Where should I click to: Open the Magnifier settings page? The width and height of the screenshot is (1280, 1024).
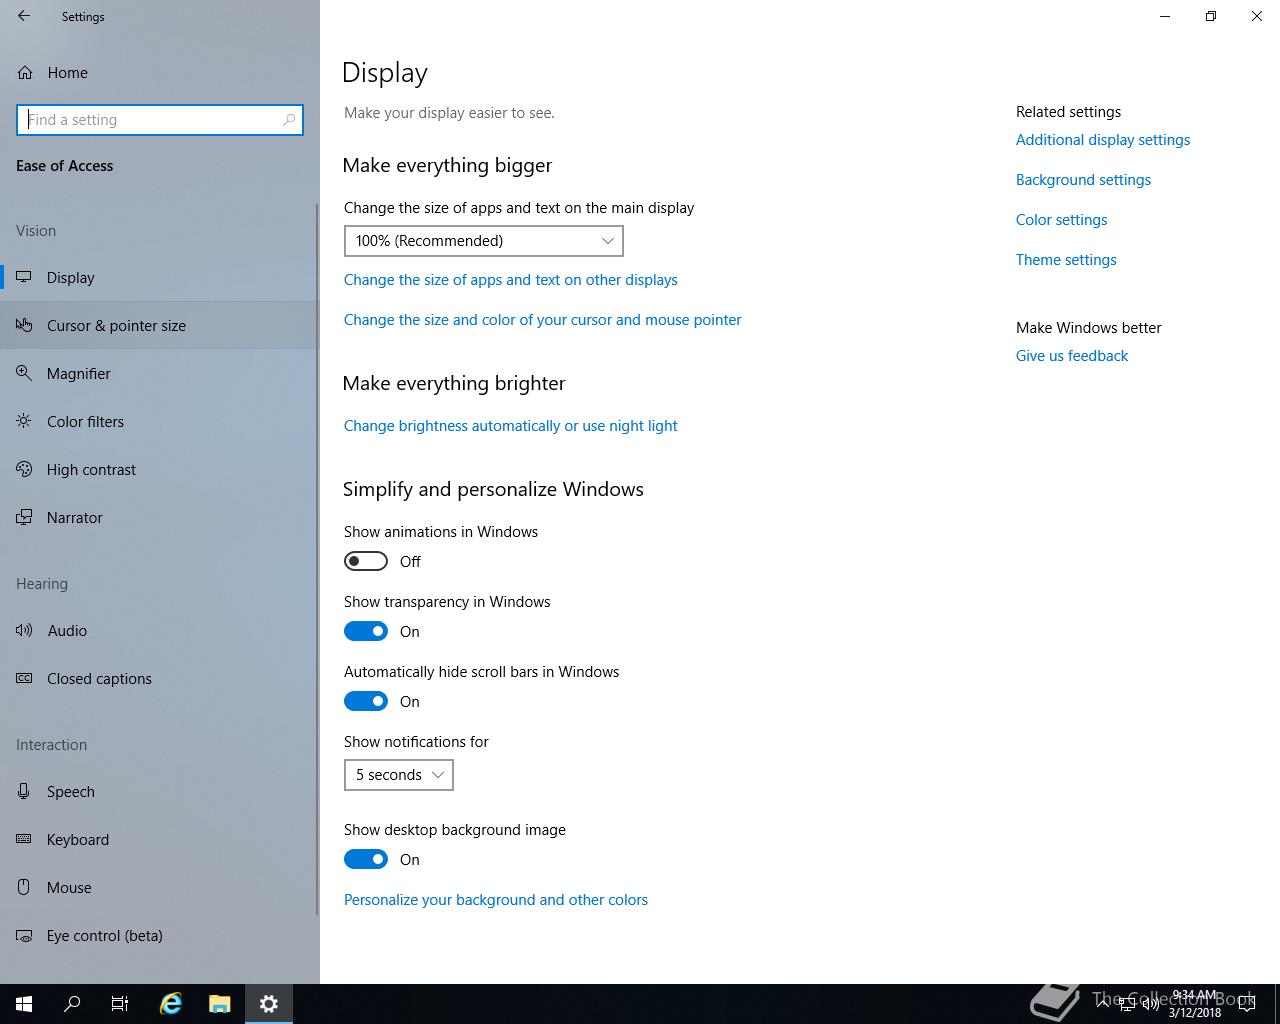(x=160, y=373)
